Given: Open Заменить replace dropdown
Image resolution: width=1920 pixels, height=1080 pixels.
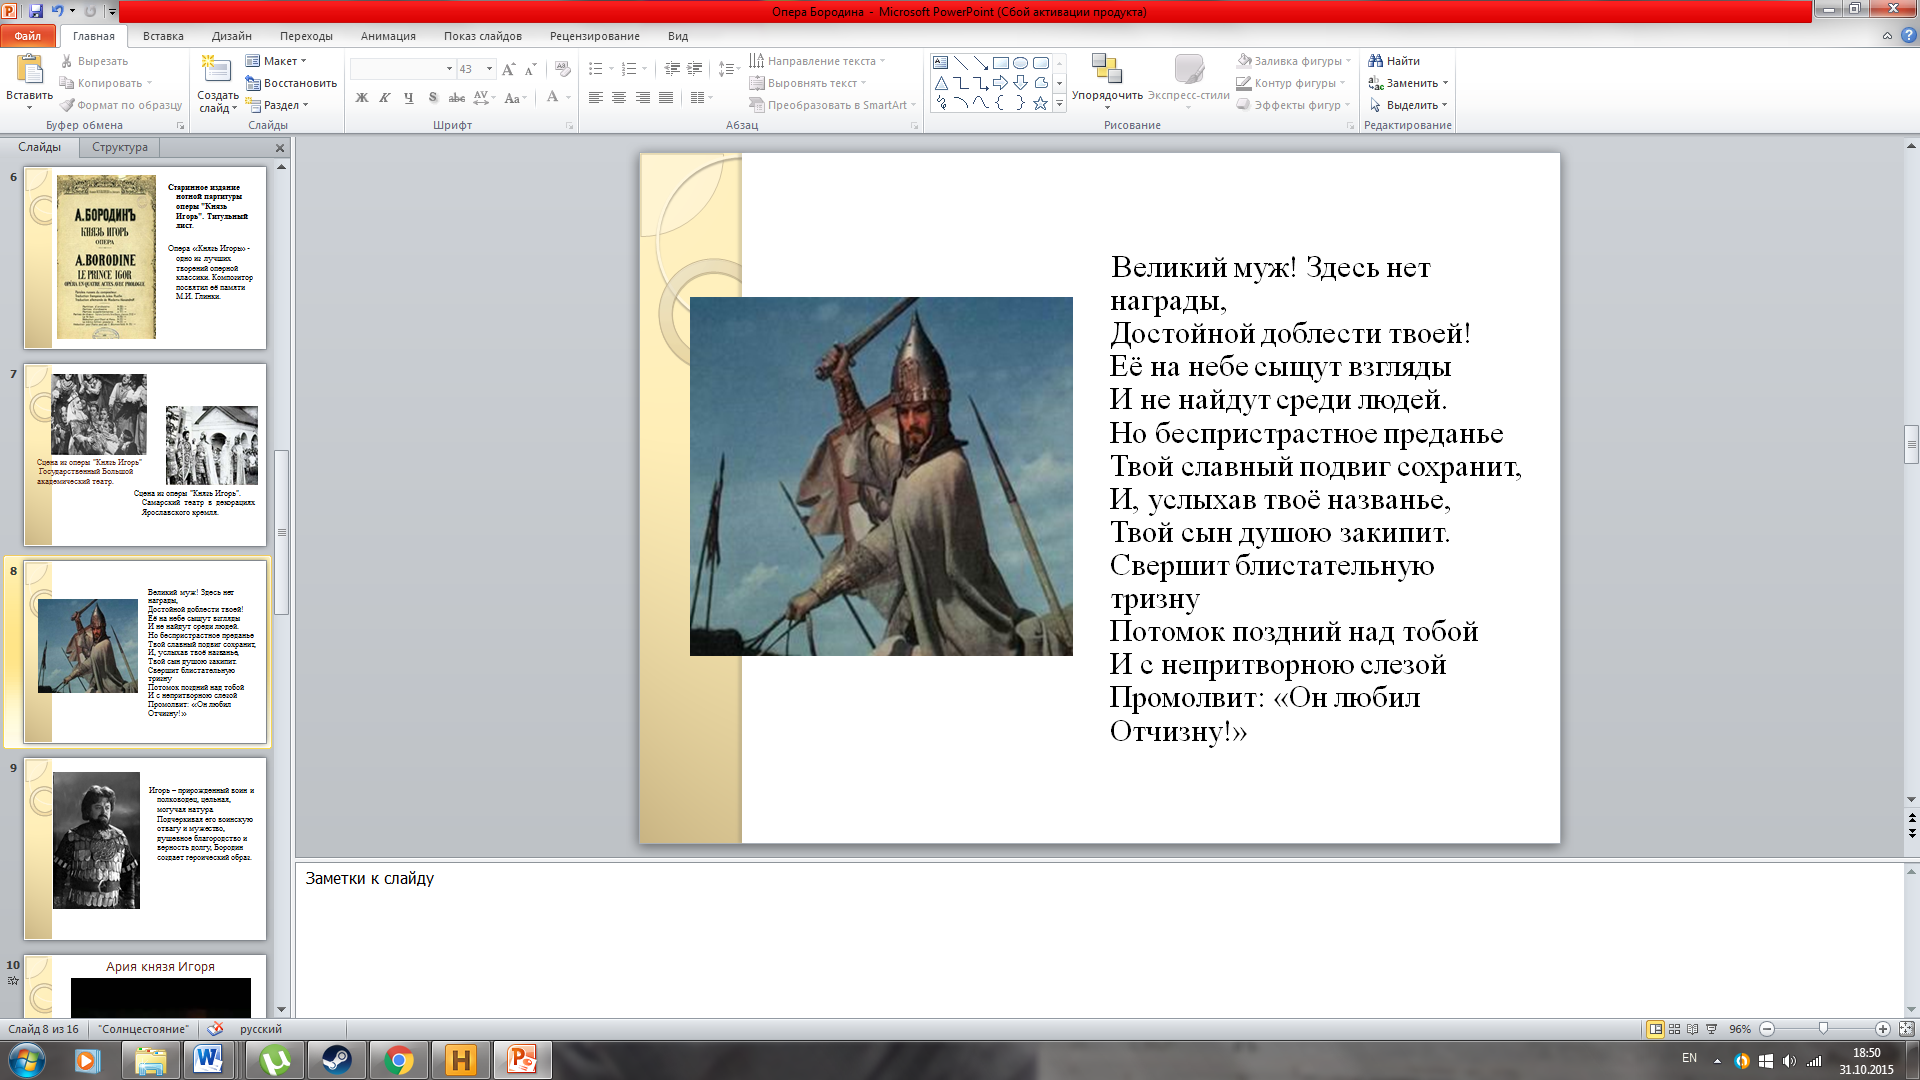Looking at the screenshot, I should click(x=1408, y=83).
